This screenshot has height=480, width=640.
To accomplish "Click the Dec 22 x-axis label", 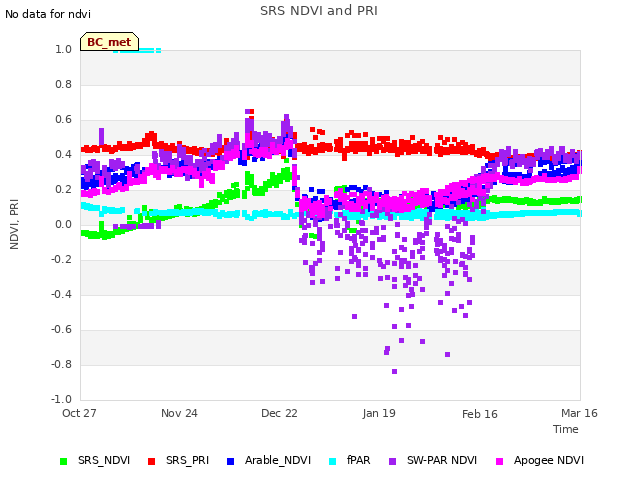I will click(279, 413).
